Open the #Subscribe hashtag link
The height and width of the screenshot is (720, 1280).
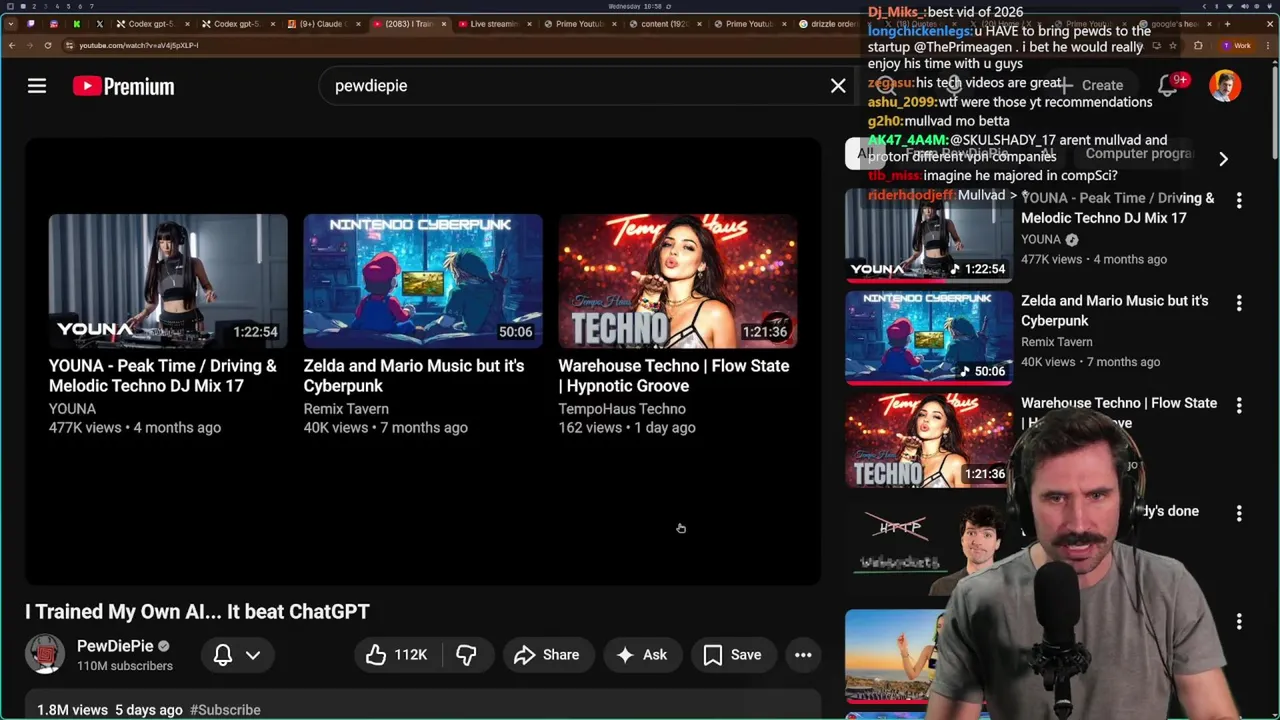[x=225, y=710]
